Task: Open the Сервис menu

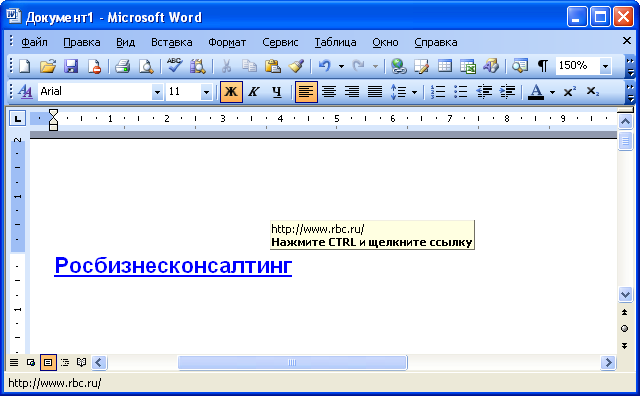Action: click(x=280, y=42)
